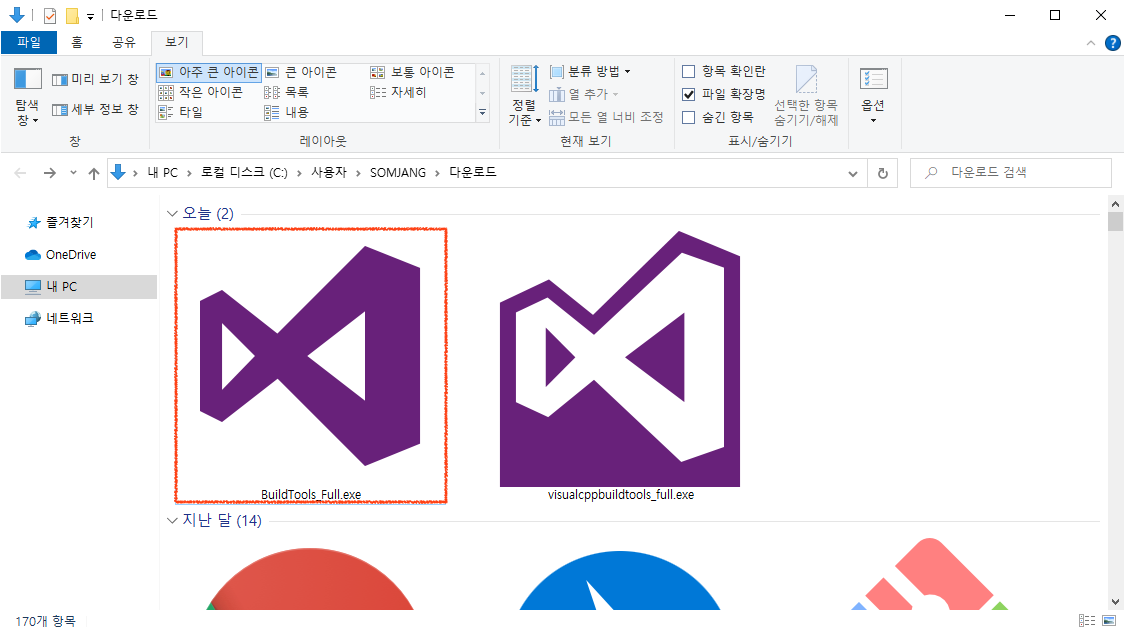Switch to details view in status bar

(x=1087, y=620)
